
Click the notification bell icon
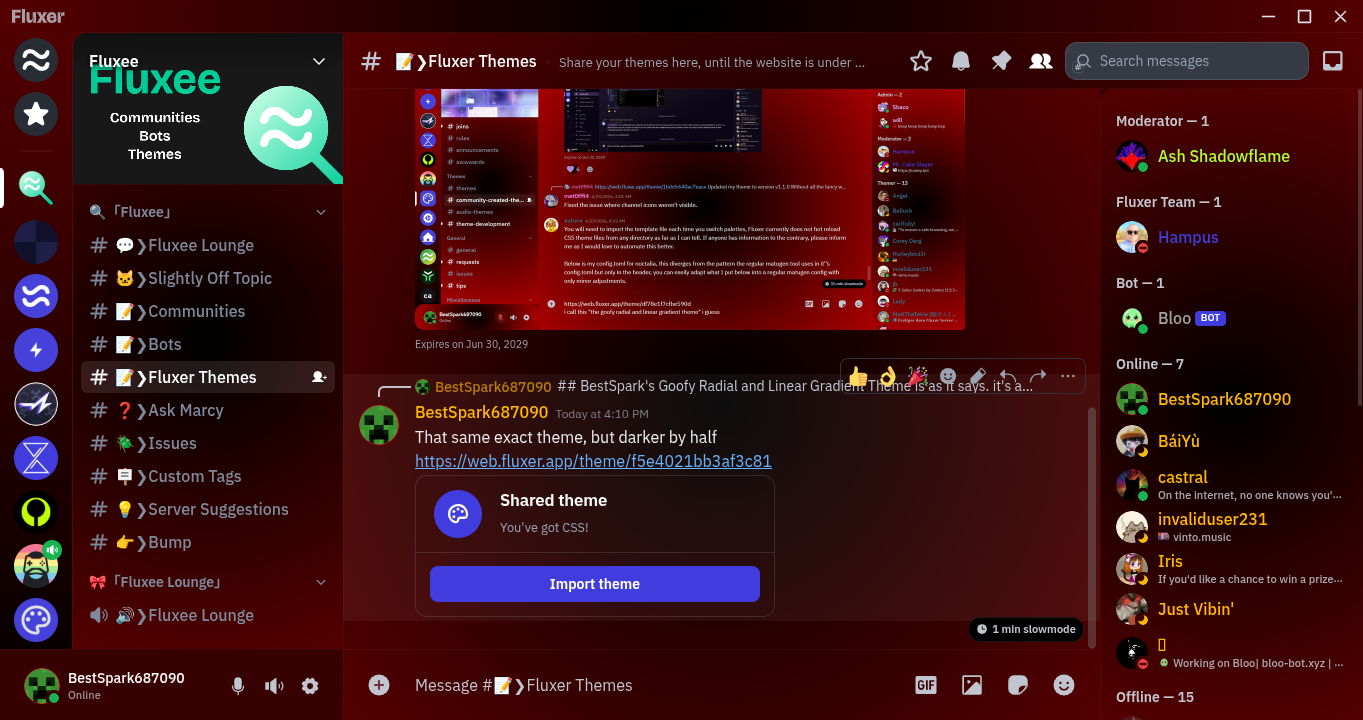tap(961, 61)
